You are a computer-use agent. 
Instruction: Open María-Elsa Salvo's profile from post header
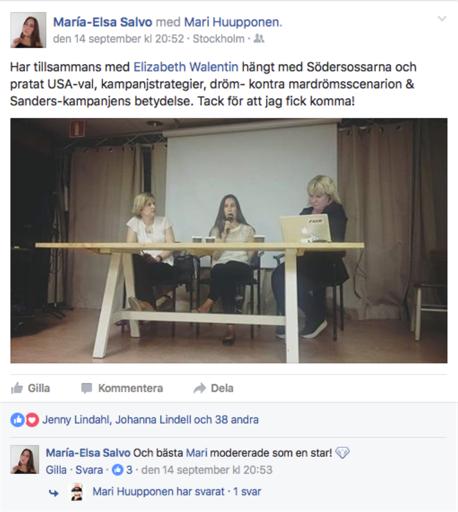[x=103, y=22]
